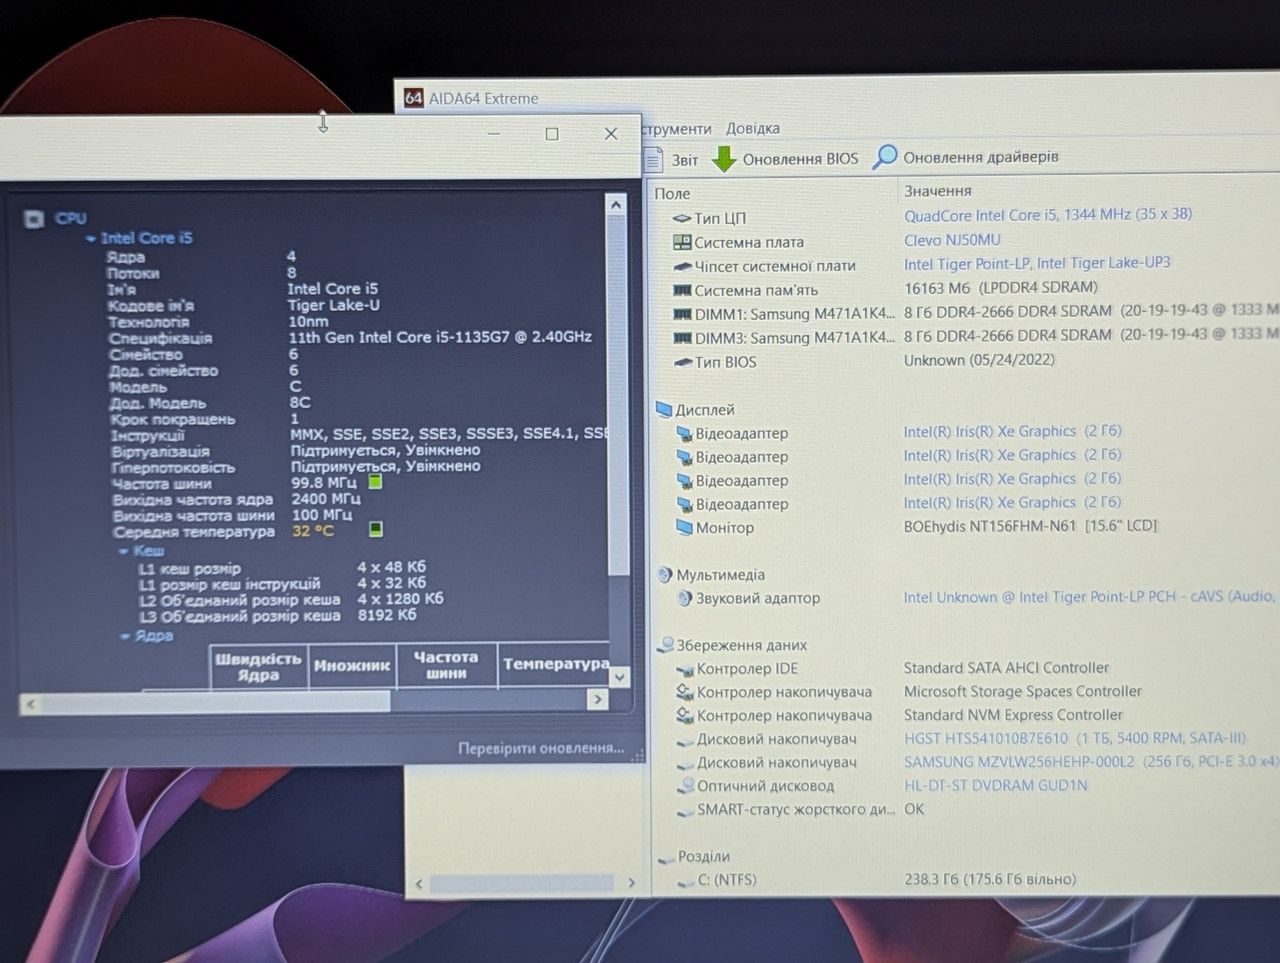Click the left arrow of the CPU window's horizontal scrollbar
Viewport: 1280px width, 963px height.
[31, 704]
